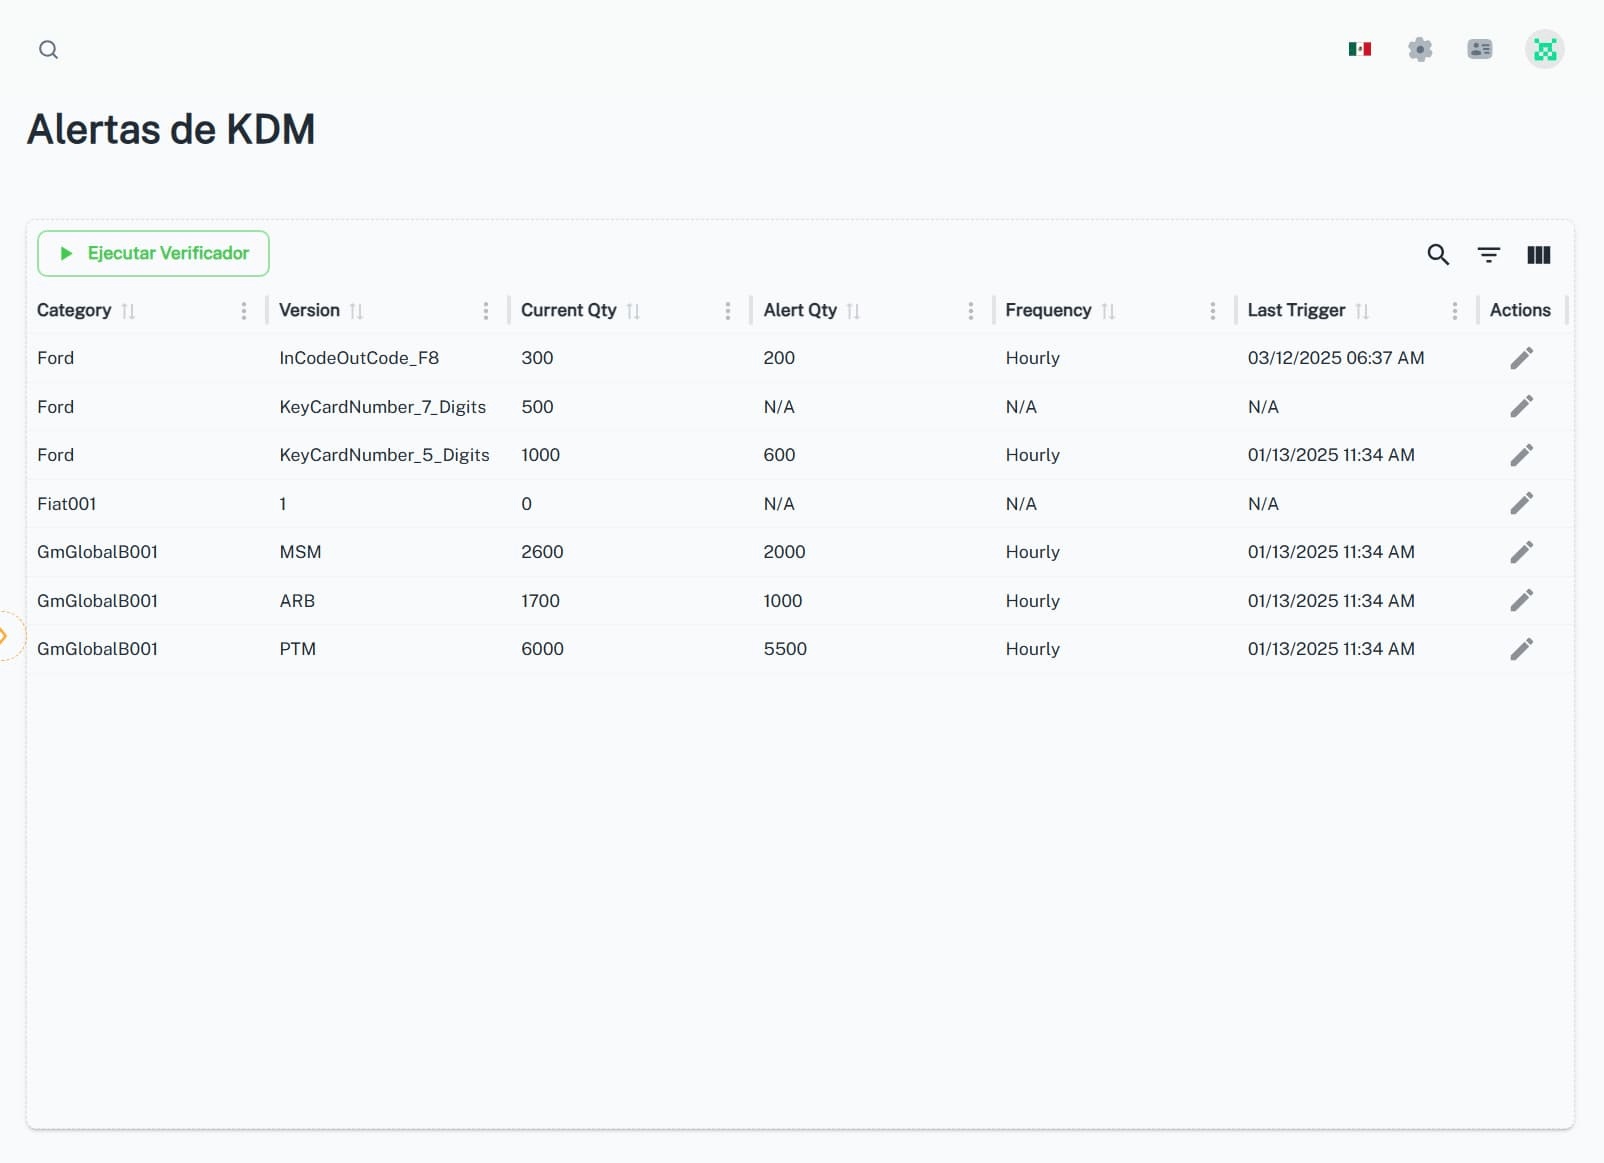Edit the GmGlobalB001 PTM row via pencil icon
Image resolution: width=1604 pixels, height=1163 pixels.
(x=1521, y=649)
